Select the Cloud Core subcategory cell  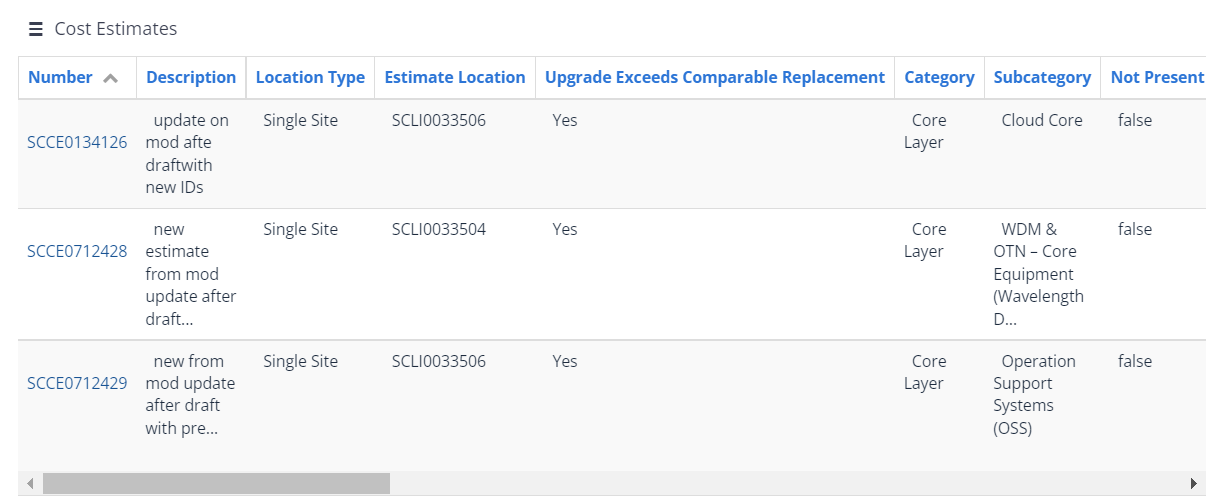pyautogui.click(x=1042, y=120)
